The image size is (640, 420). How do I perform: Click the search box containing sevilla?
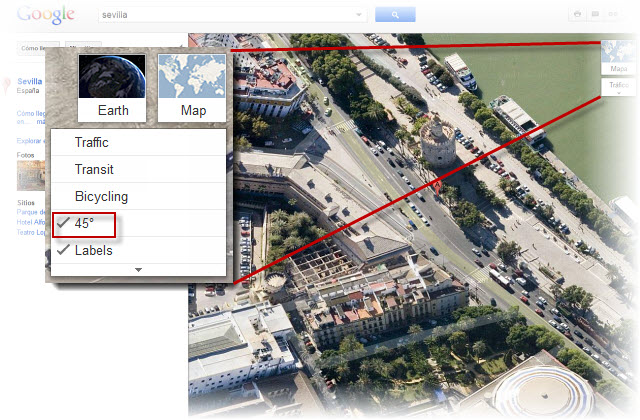232,15
